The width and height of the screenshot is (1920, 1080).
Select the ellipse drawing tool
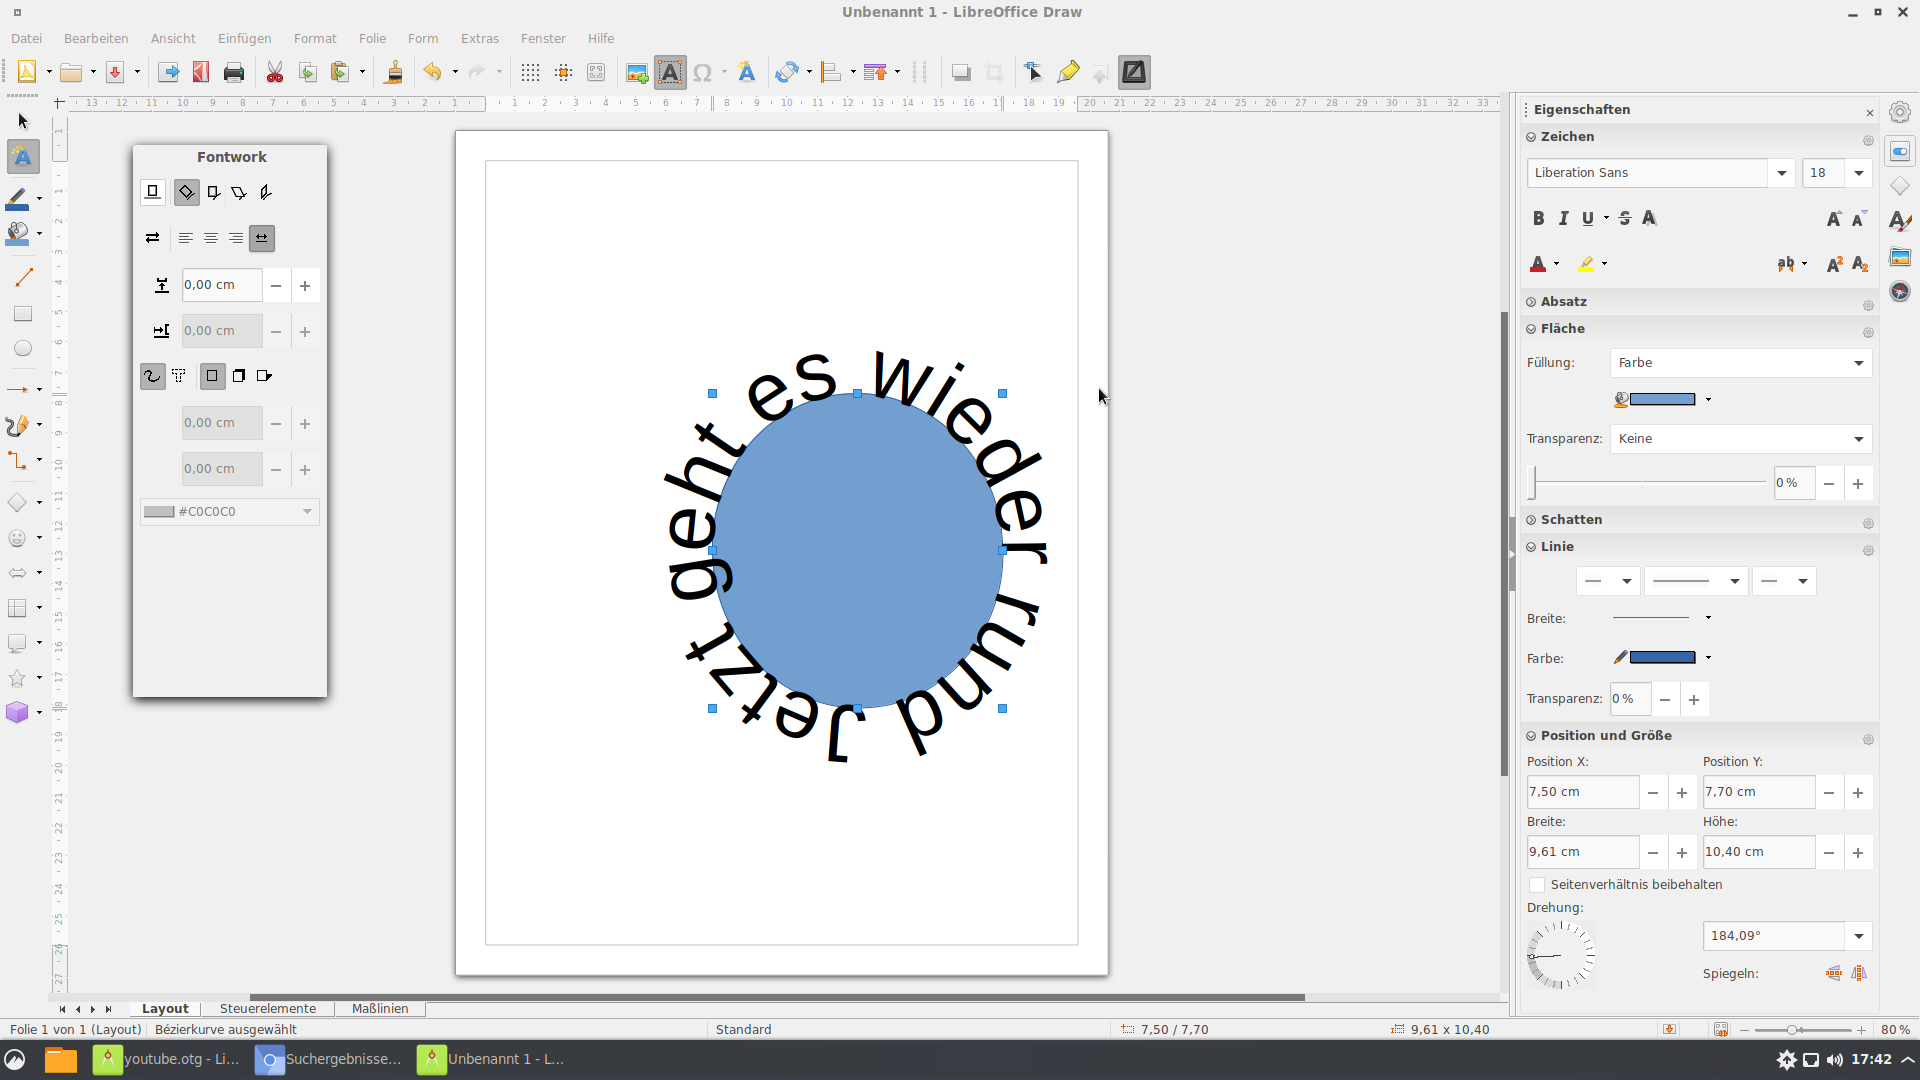pos(23,349)
